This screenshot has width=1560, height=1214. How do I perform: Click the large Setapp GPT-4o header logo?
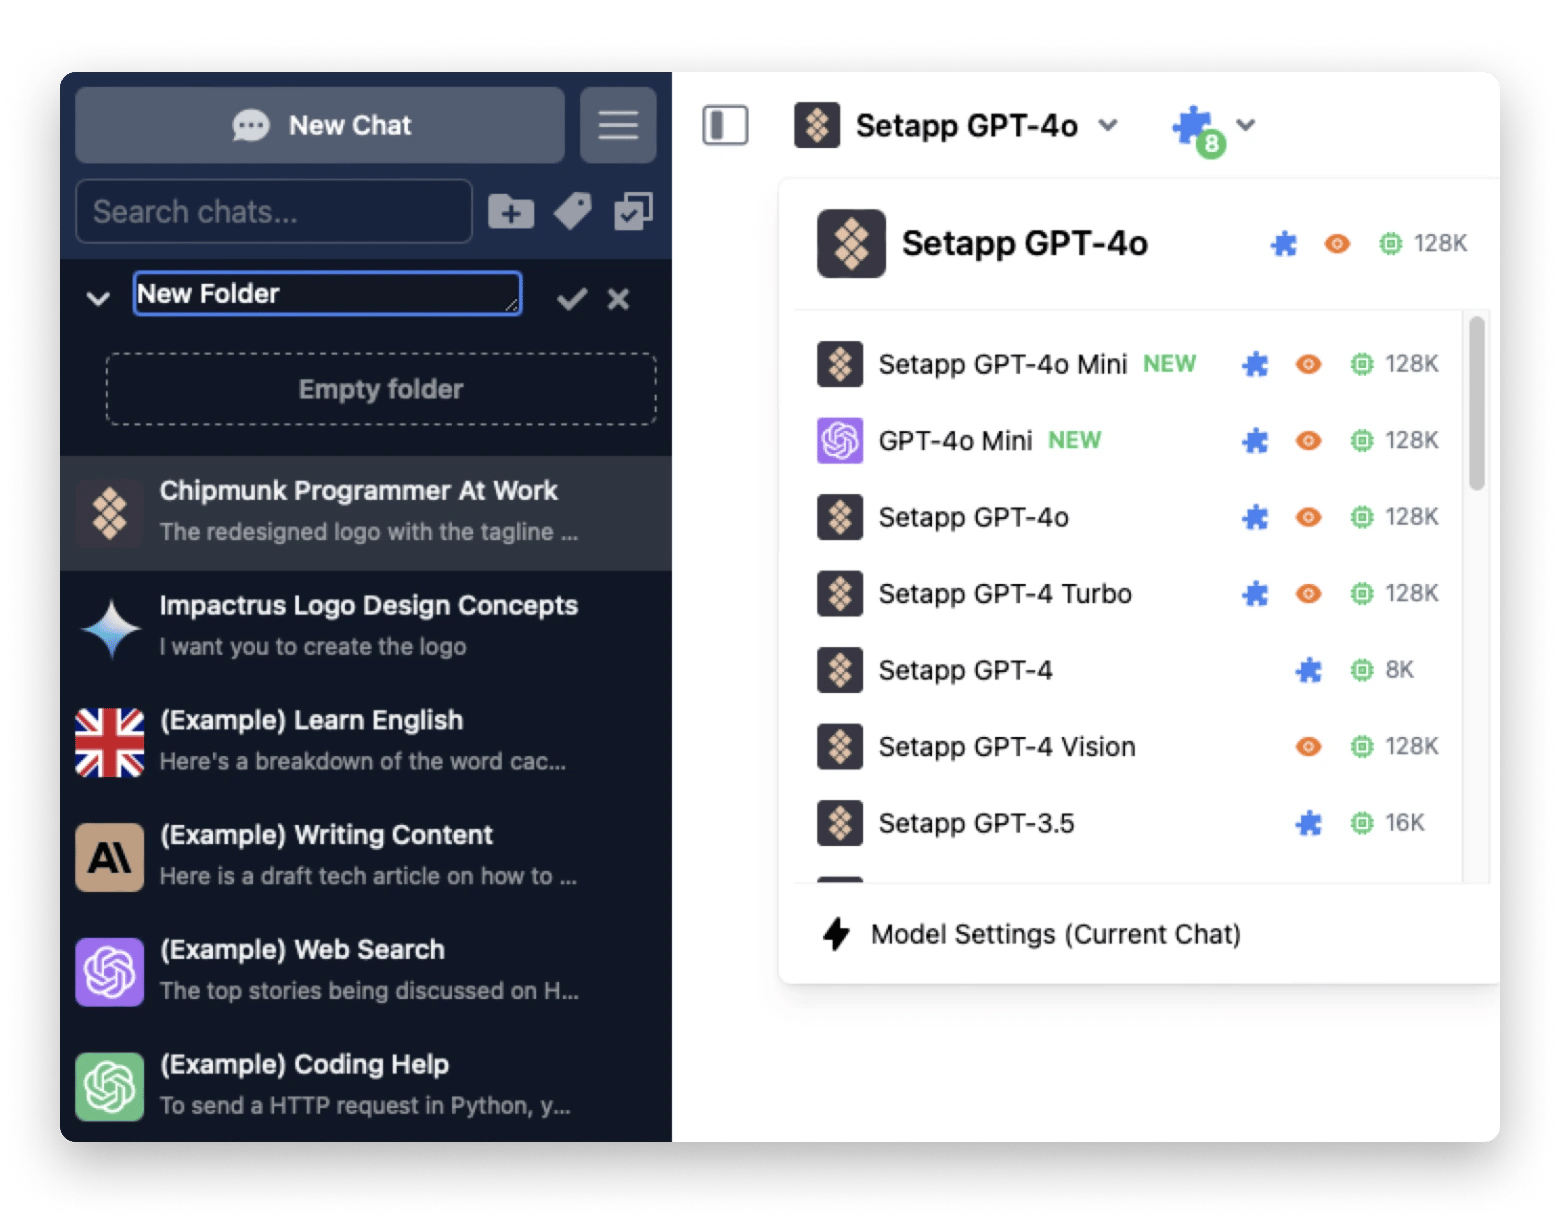point(851,243)
